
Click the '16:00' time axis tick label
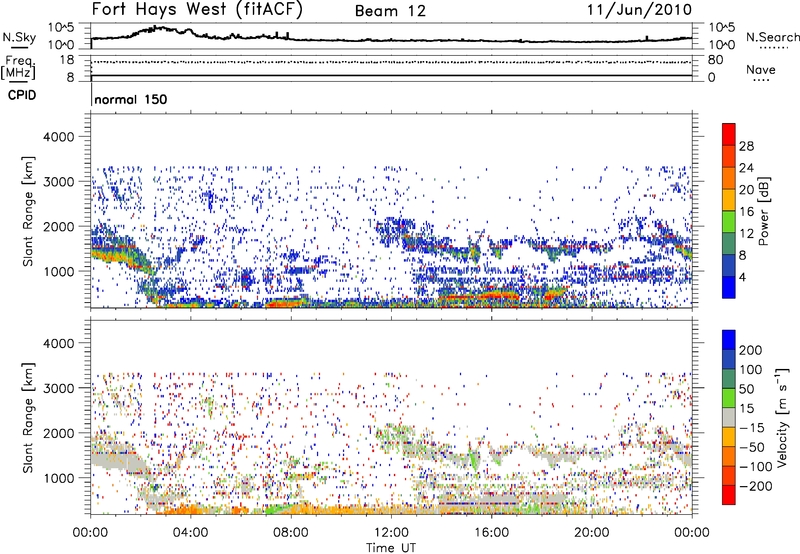click(491, 533)
